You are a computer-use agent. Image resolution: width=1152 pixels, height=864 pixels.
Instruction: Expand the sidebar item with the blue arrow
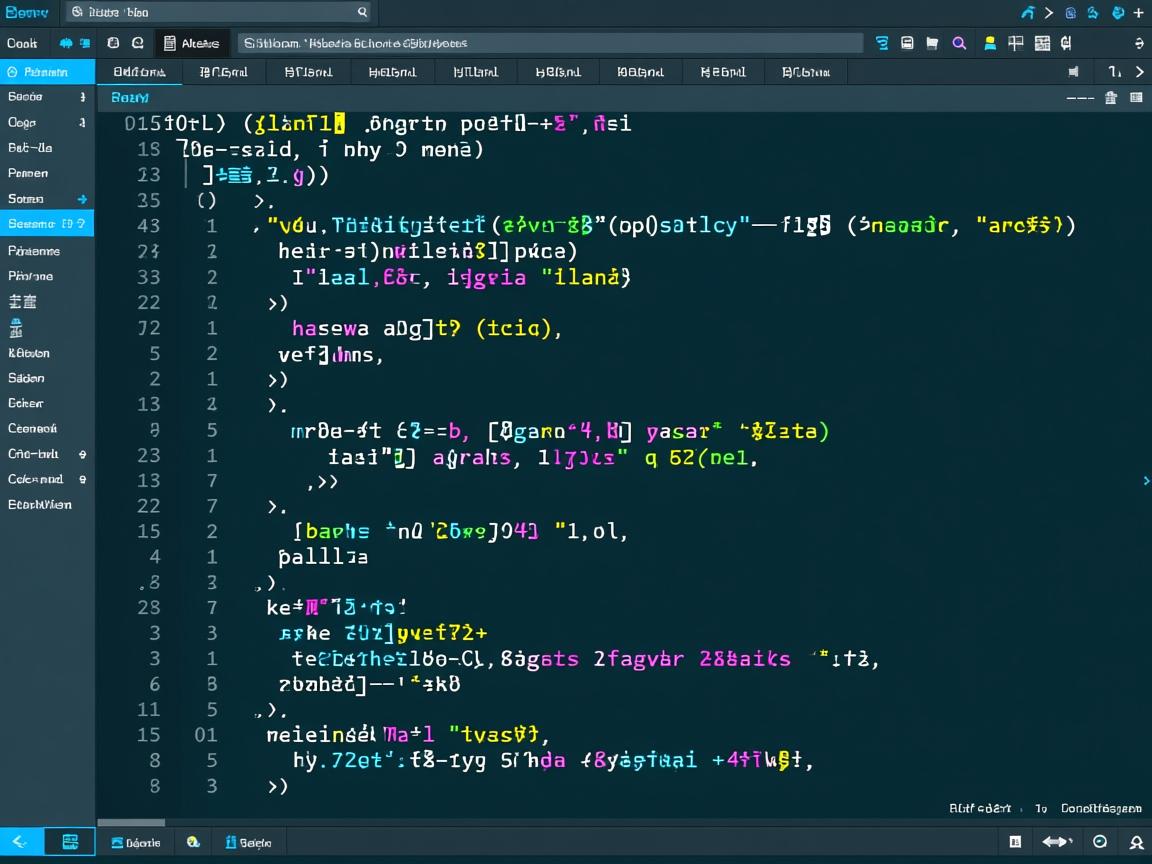click(82, 199)
